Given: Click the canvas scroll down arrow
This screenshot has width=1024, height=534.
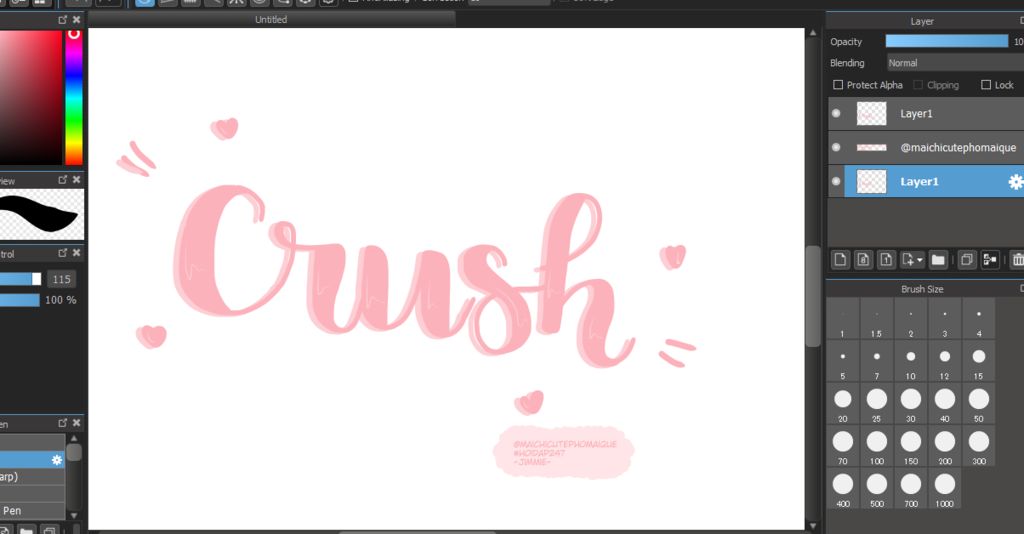Looking at the screenshot, I should tap(813, 525).
